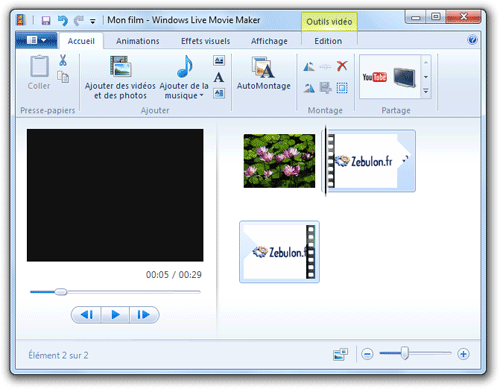
Task: Publish the movie to YouTube
Action: 375,77
